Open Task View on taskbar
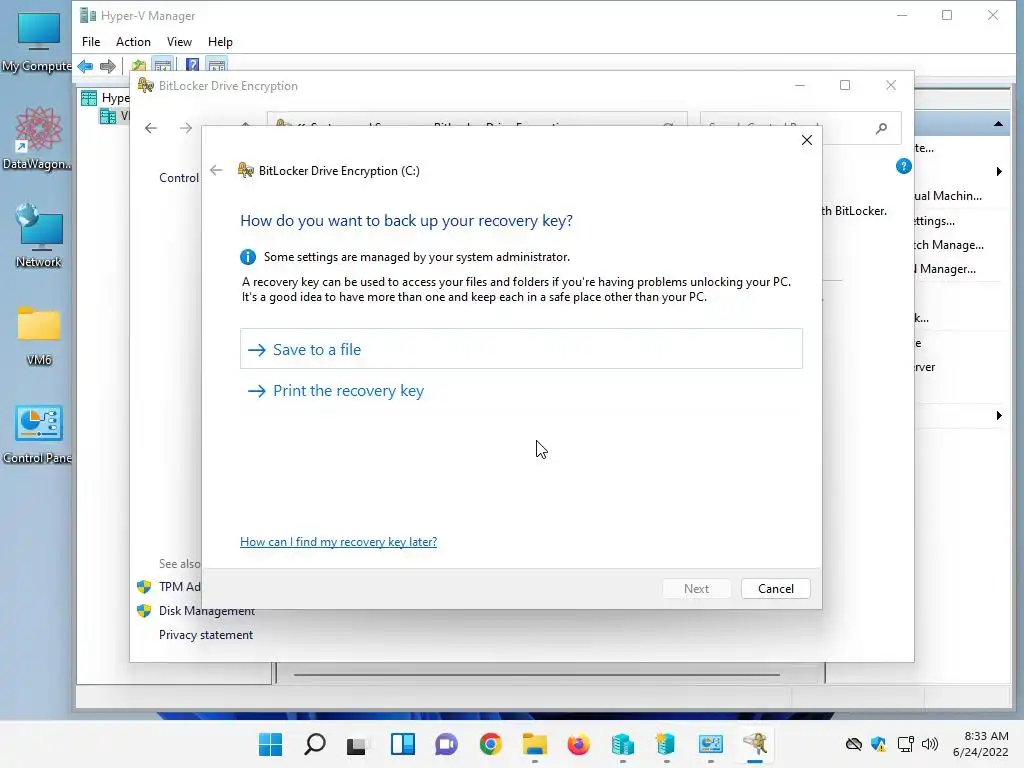 [x=358, y=744]
